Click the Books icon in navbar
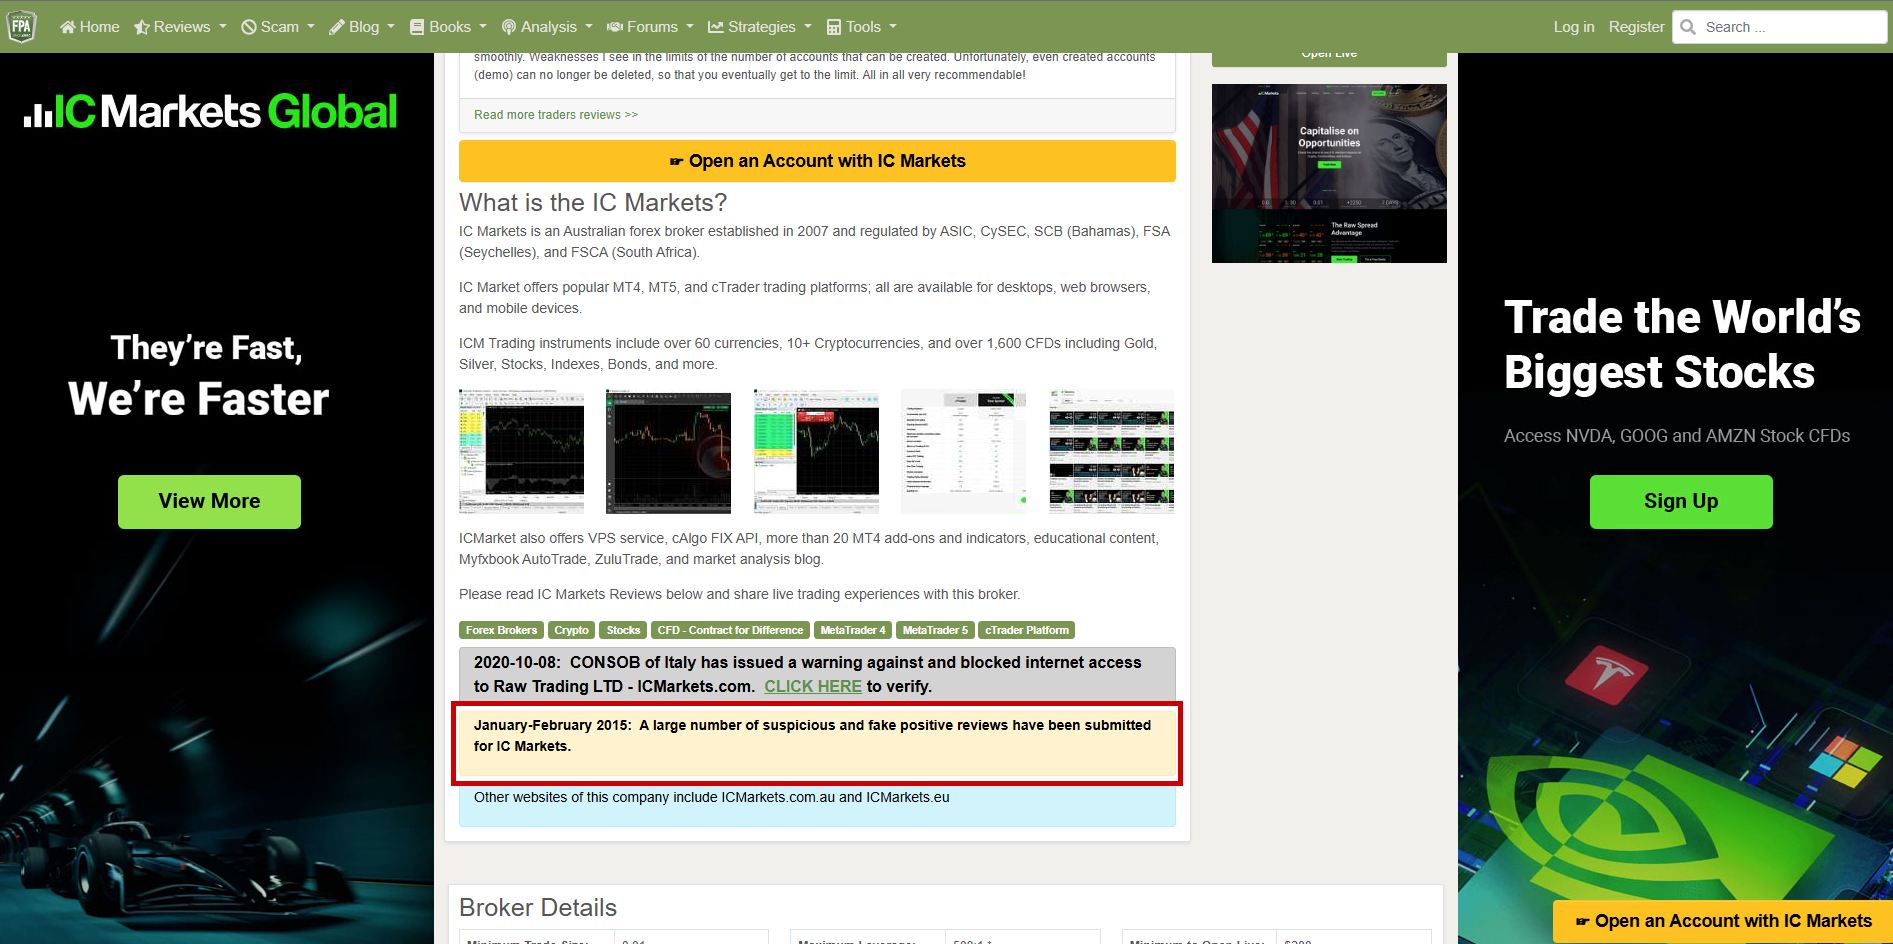1893x944 pixels. coord(417,27)
